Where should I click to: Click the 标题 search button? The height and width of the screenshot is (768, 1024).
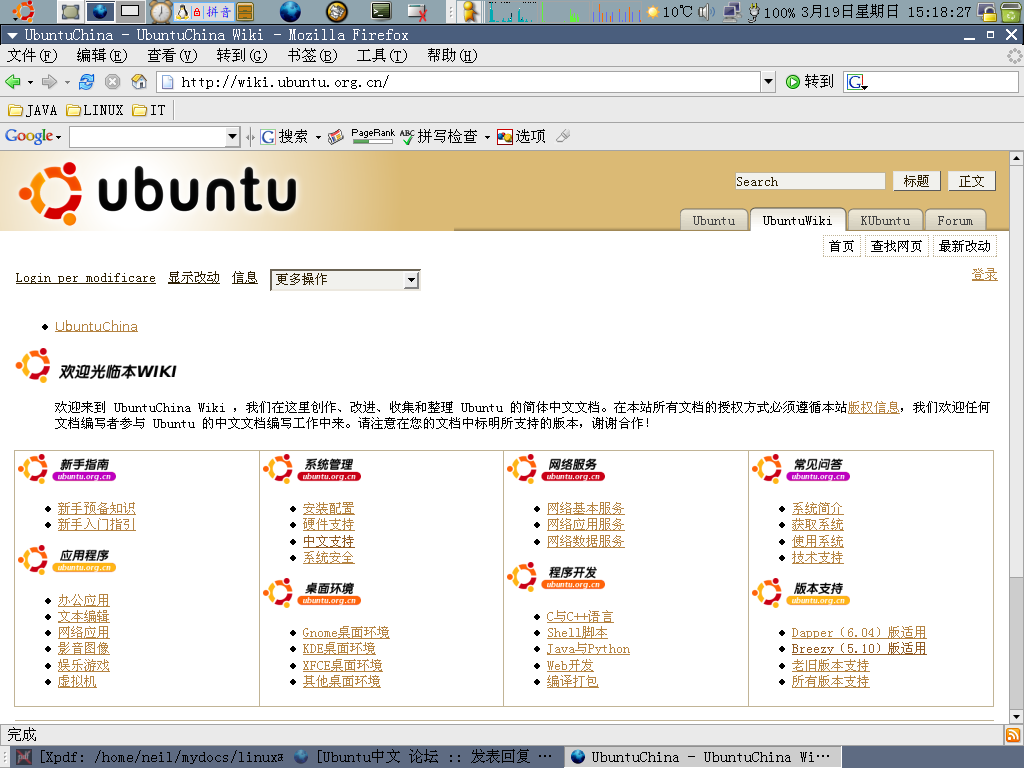(916, 181)
